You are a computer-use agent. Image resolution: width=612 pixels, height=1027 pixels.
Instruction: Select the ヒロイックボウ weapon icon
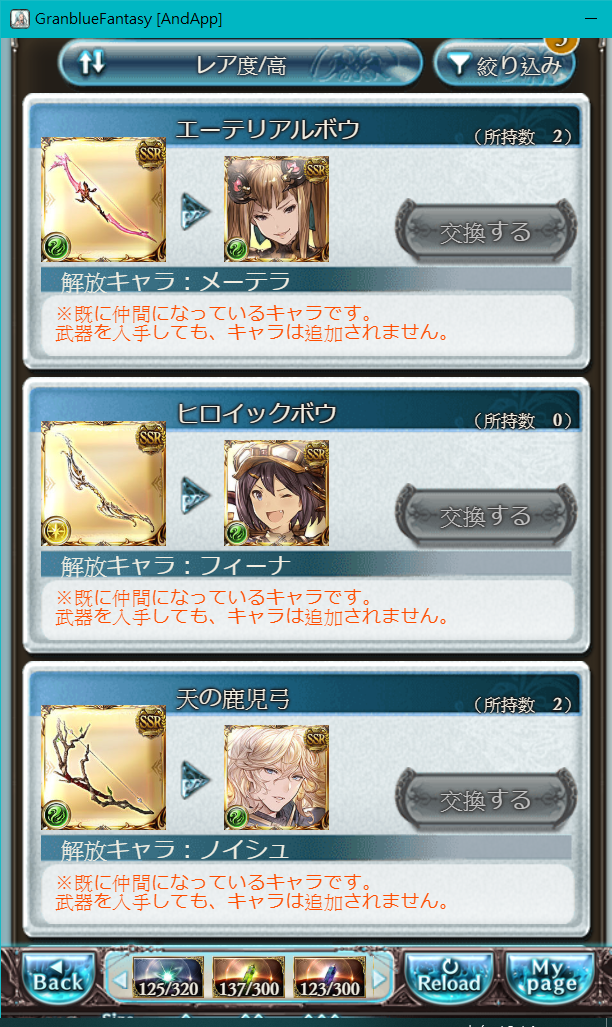(104, 483)
